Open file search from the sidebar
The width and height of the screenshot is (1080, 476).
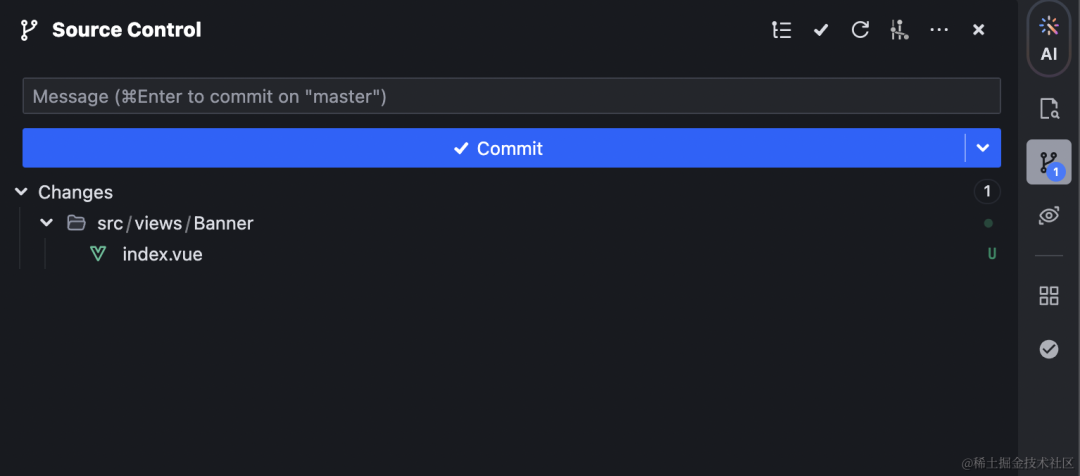click(x=1048, y=109)
